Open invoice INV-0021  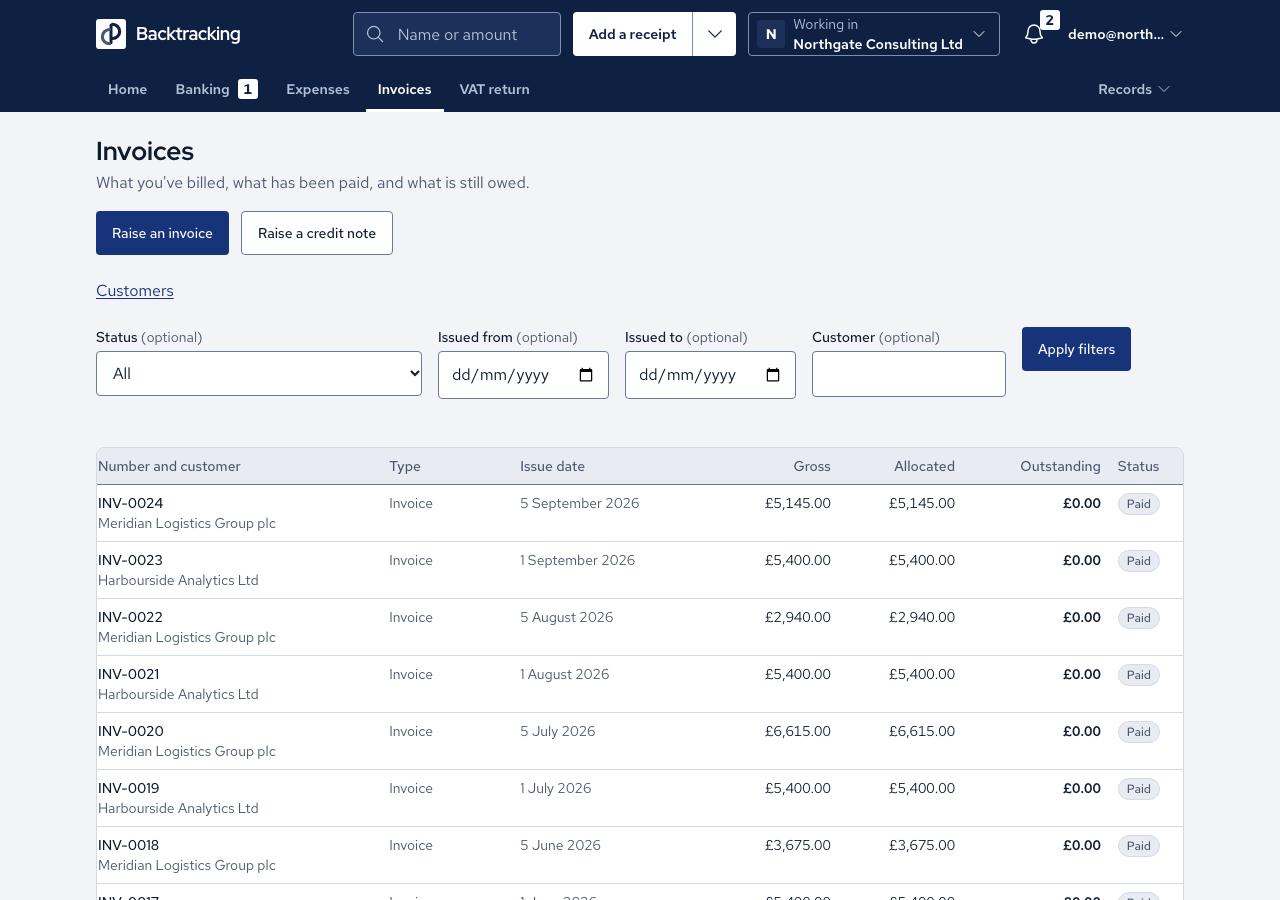(x=128, y=674)
